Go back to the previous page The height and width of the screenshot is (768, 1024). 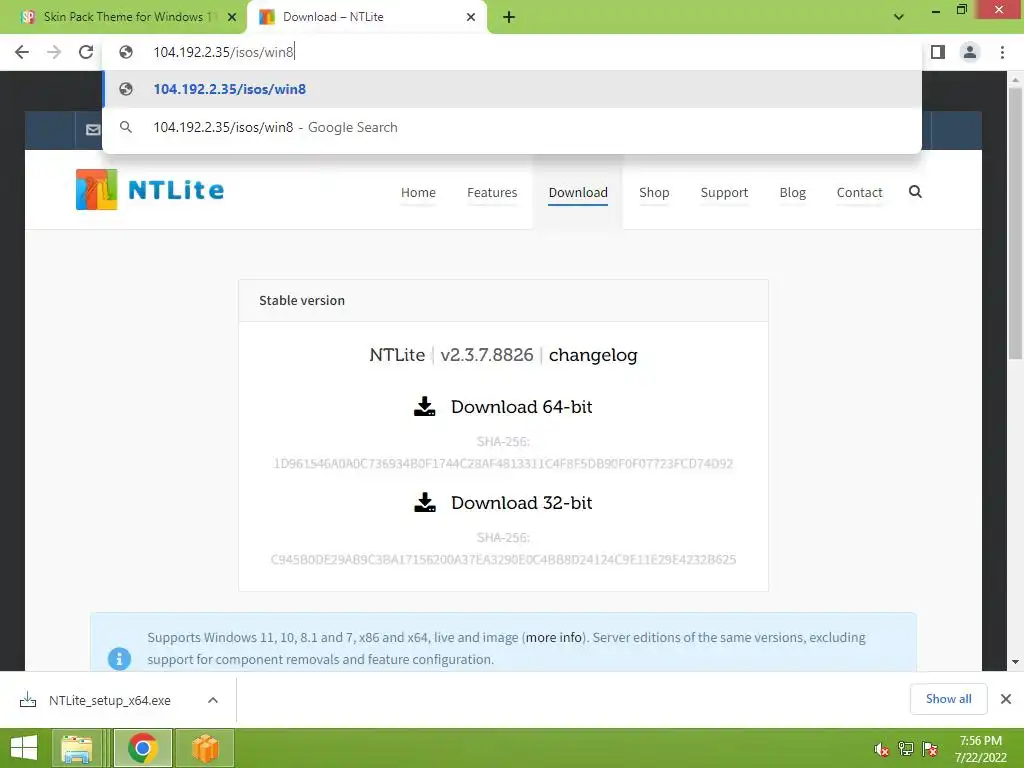22,52
